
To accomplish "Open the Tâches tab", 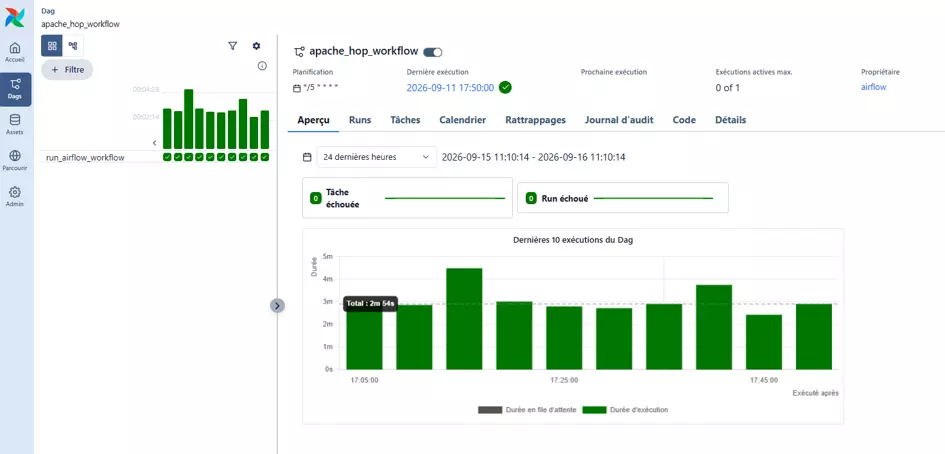I will (405, 120).
